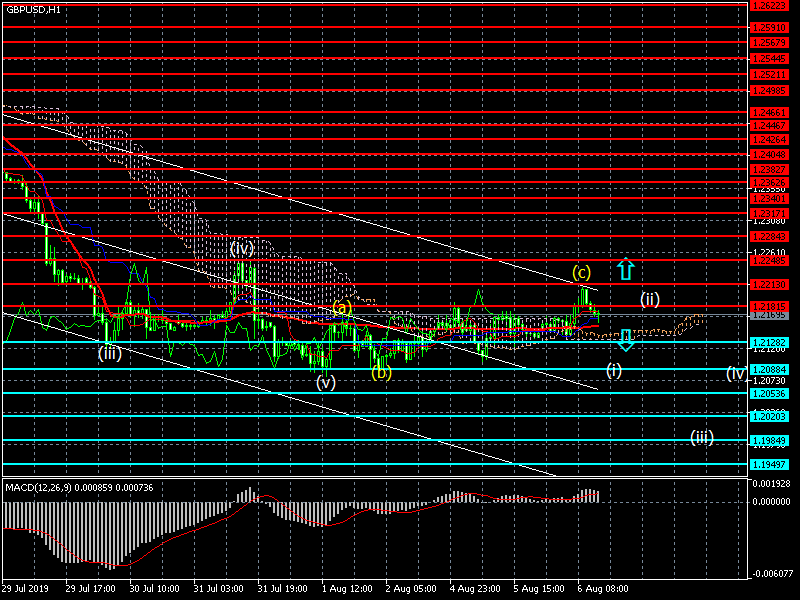Click the cyan down arrow marker

[x=625, y=340]
